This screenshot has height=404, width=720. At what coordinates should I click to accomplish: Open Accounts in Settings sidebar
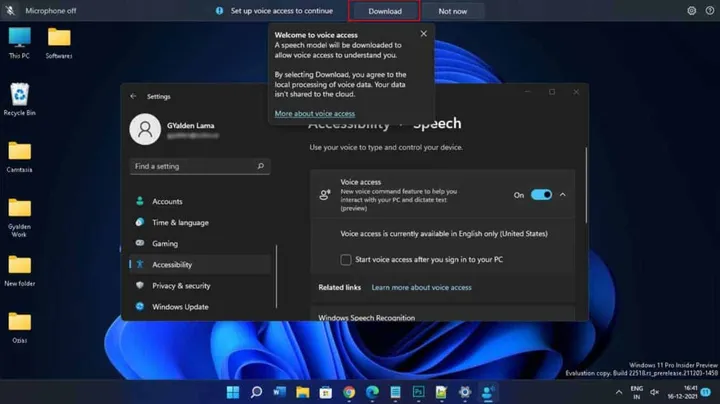(200, 201)
